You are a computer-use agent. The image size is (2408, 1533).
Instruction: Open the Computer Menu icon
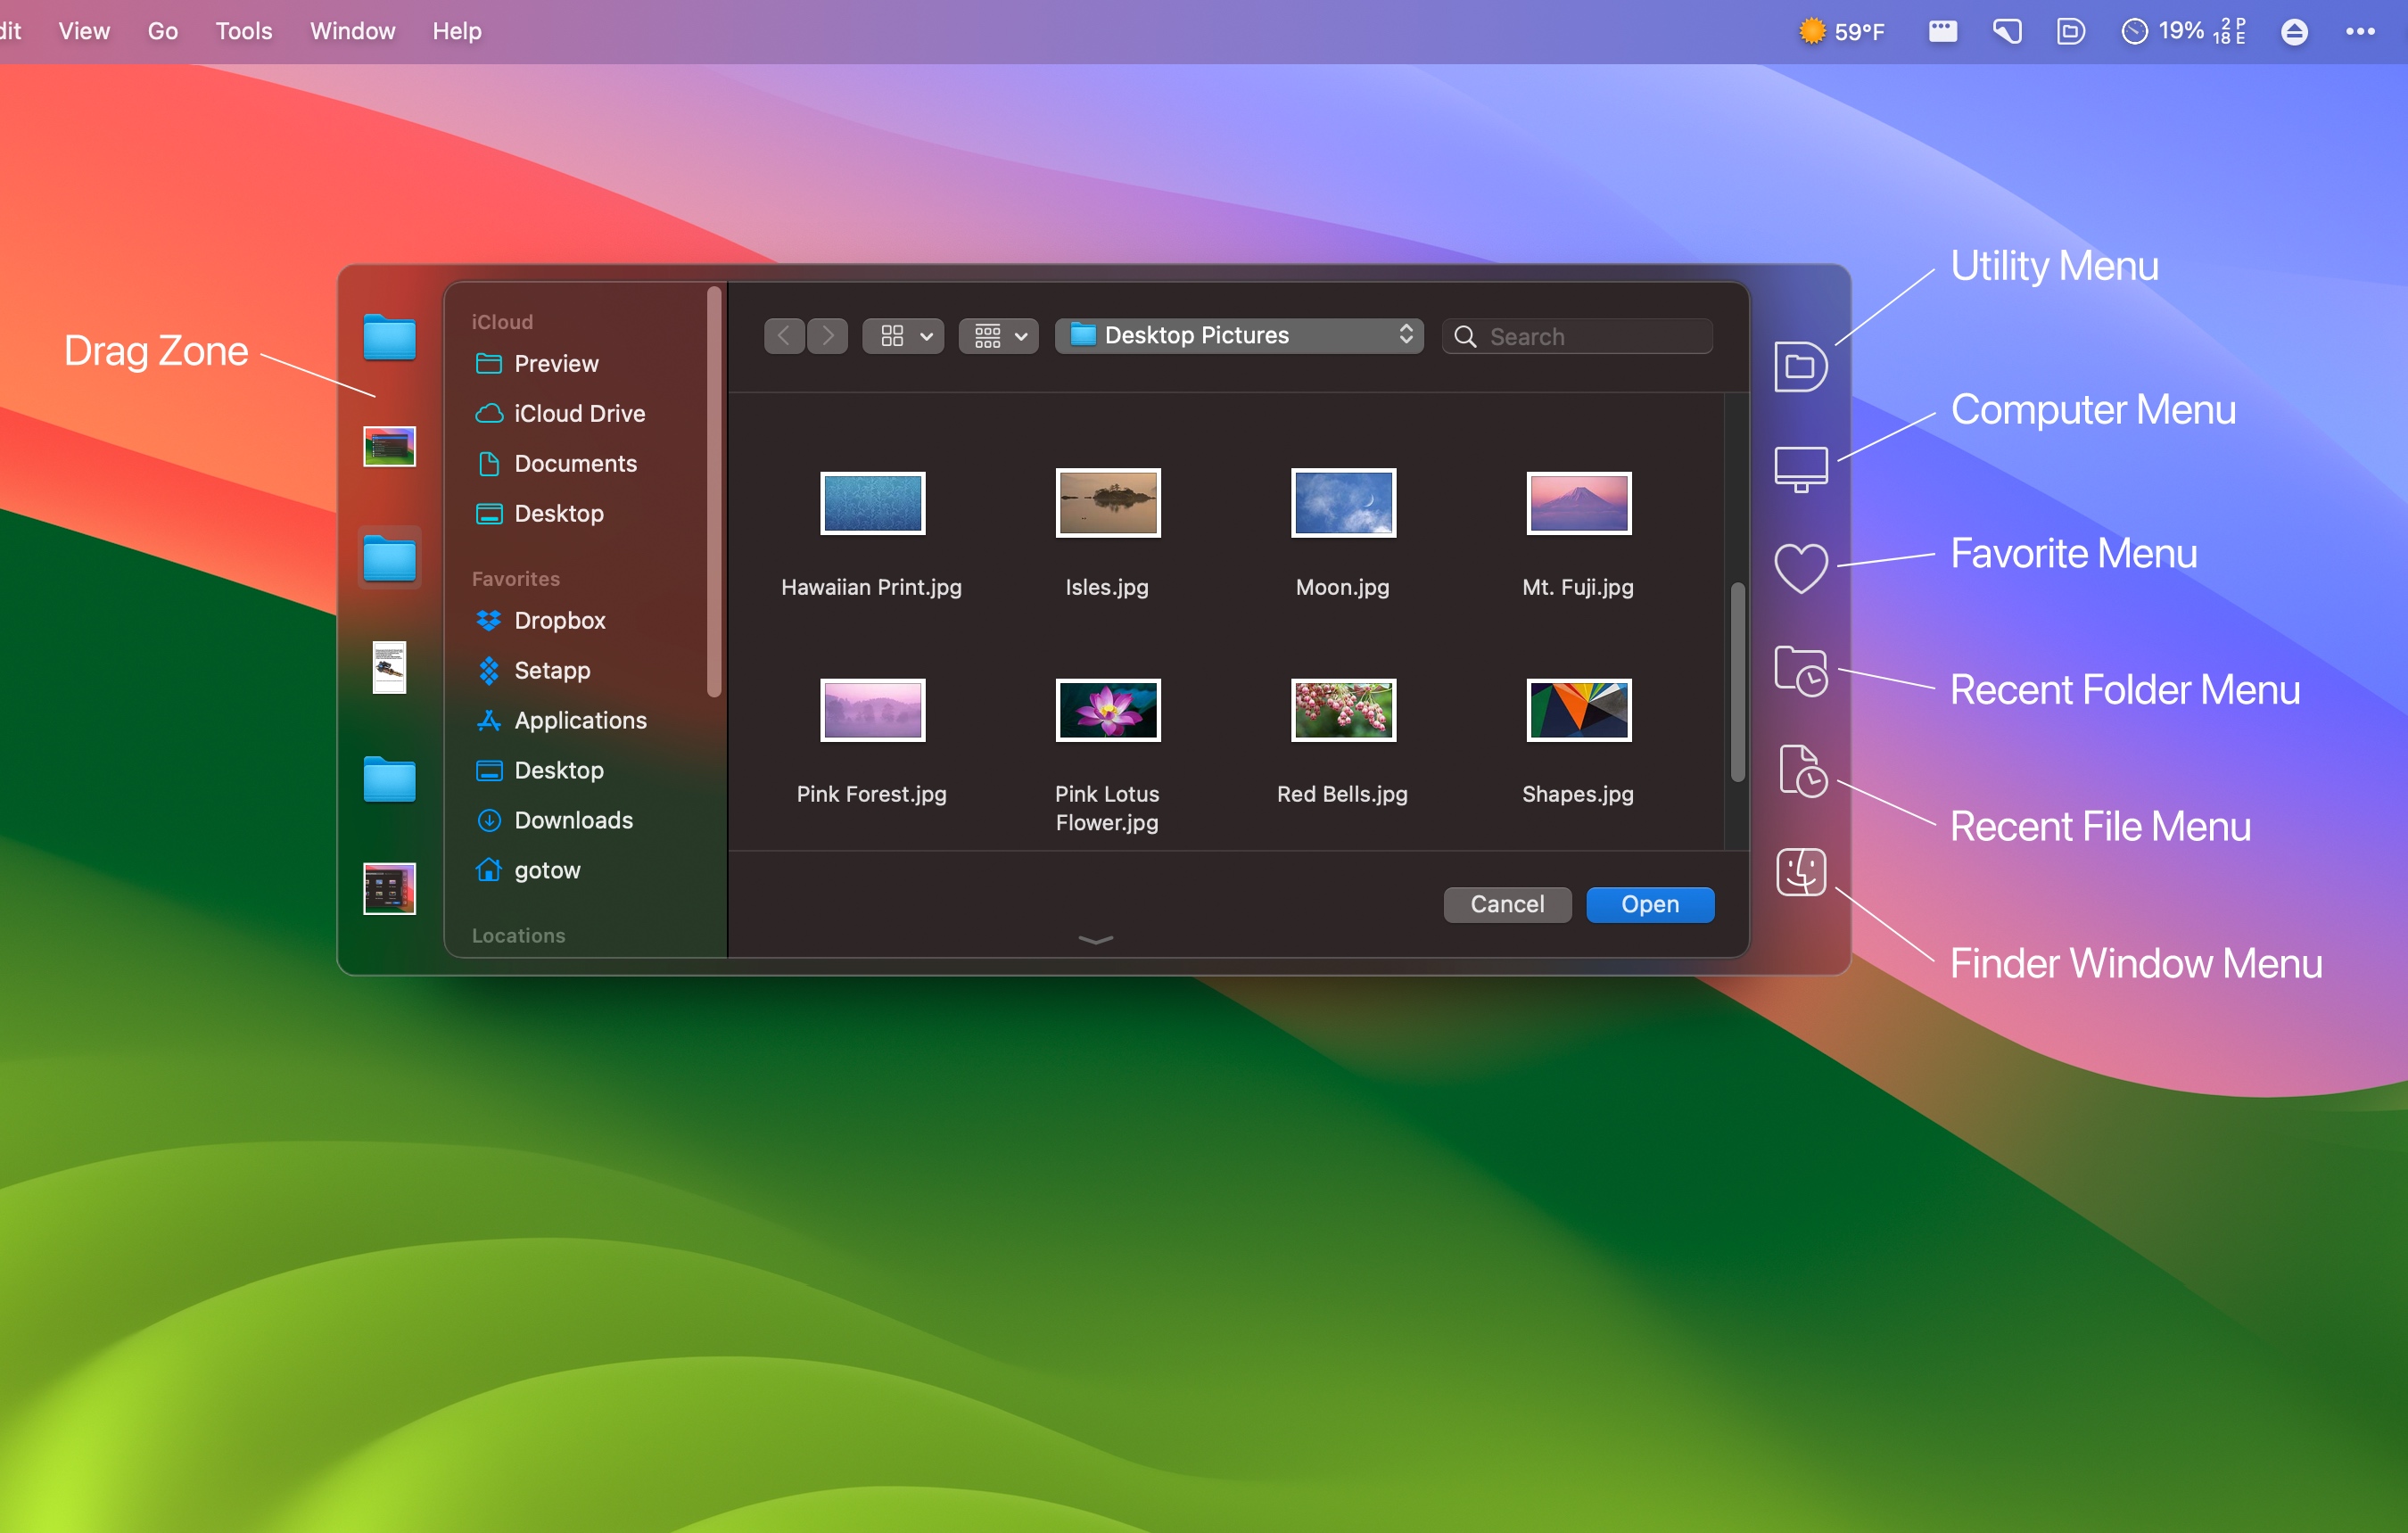[1801, 467]
